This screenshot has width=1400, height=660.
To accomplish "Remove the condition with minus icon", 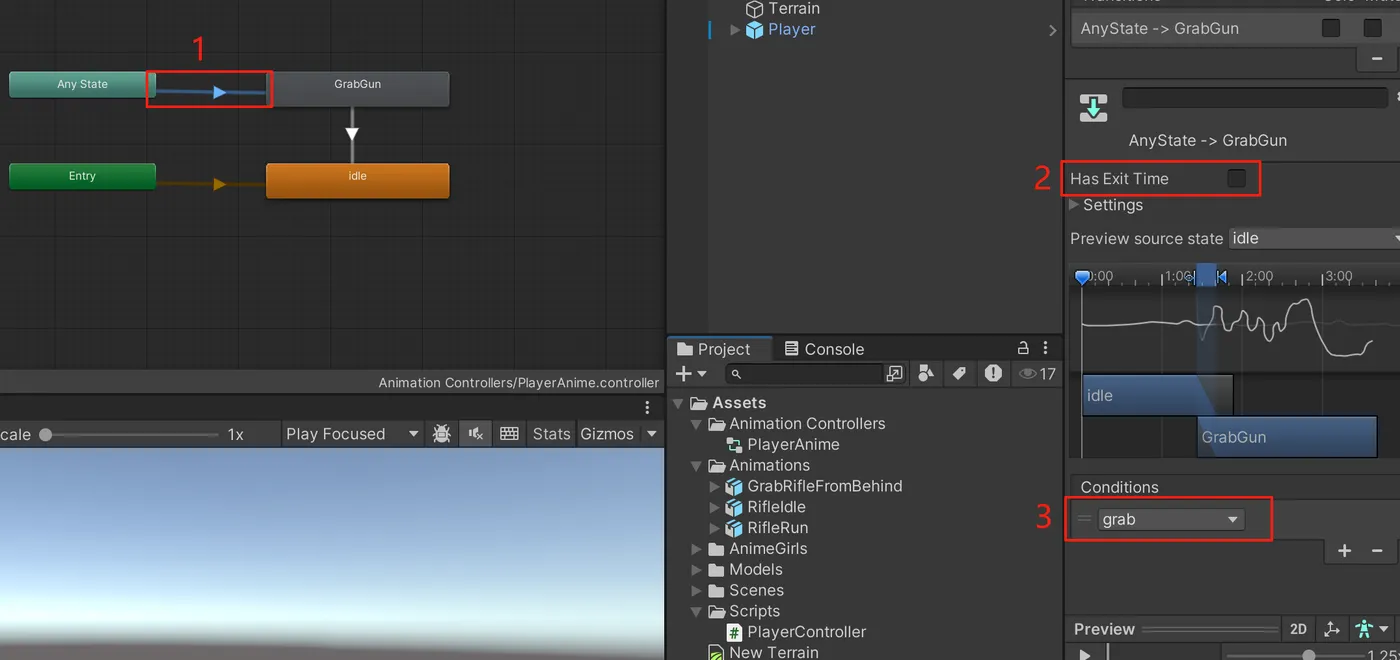I will pos(1377,551).
